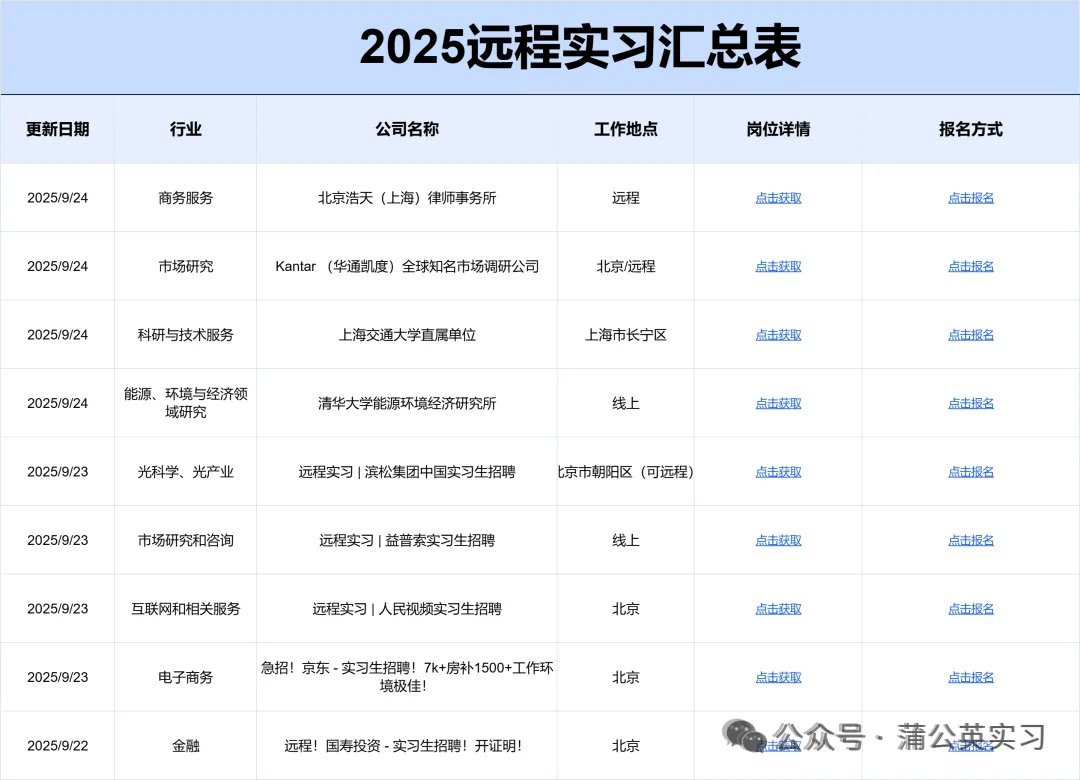Select 人民视频实习生招聘 cell
The height and width of the screenshot is (780, 1080).
[407, 609]
